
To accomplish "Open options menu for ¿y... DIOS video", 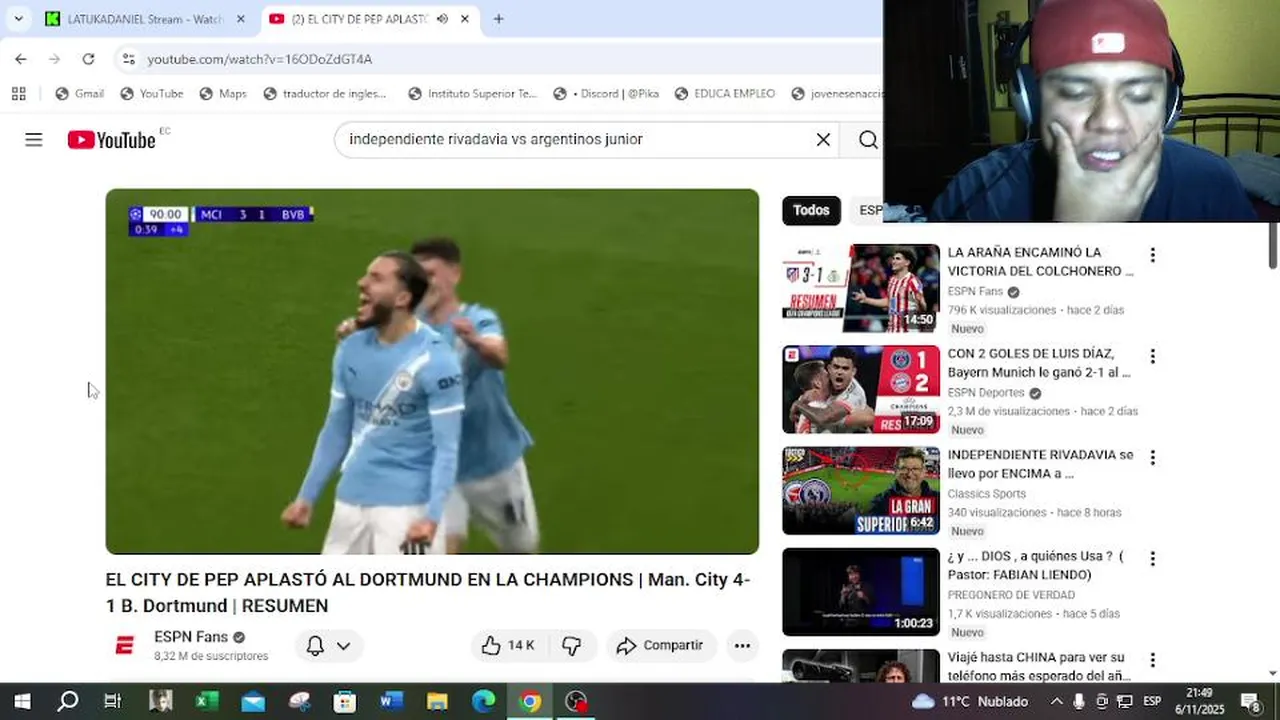I will point(1152,558).
